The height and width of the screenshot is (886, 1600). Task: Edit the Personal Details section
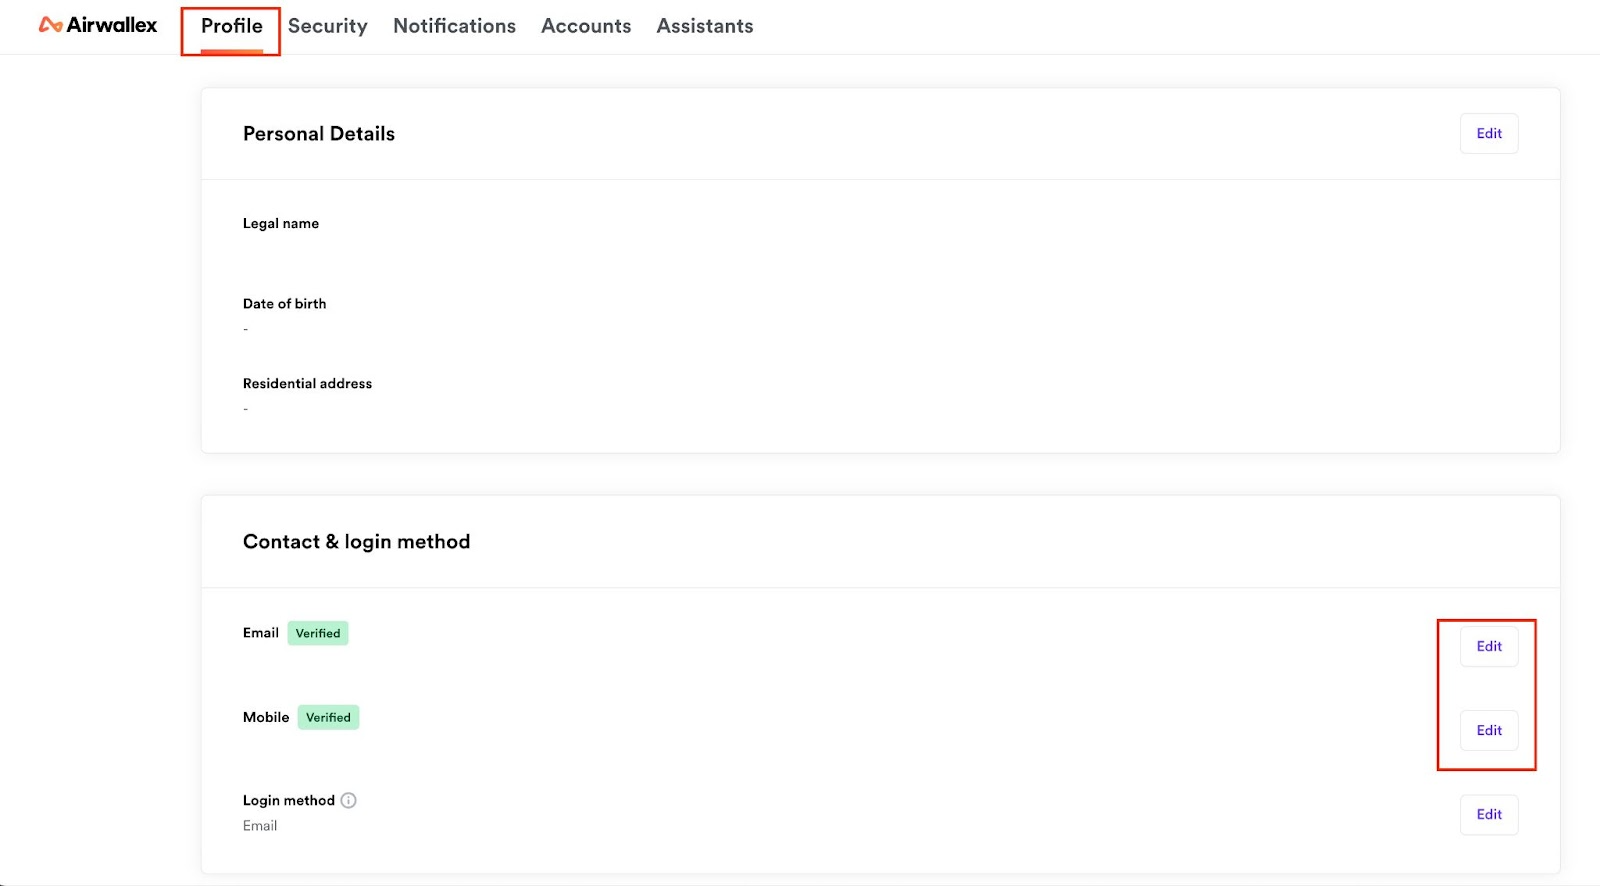point(1488,134)
